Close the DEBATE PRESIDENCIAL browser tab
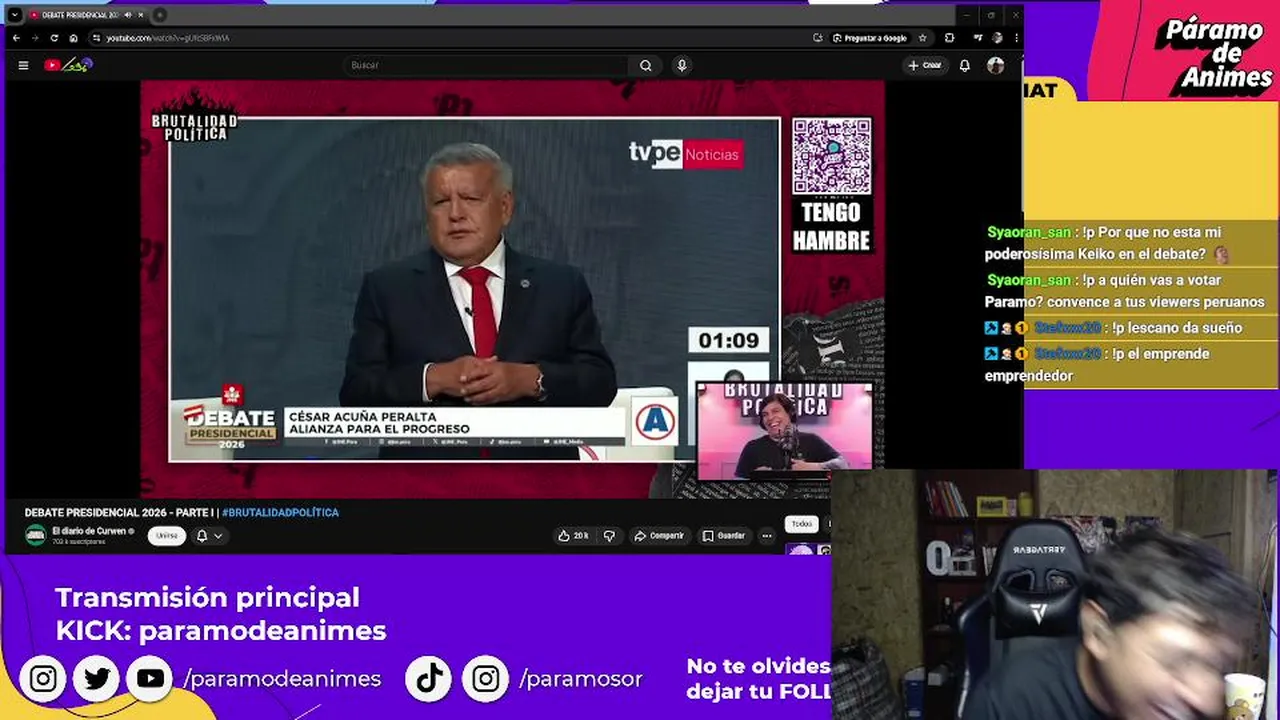1280x720 pixels. click(141, 15)
